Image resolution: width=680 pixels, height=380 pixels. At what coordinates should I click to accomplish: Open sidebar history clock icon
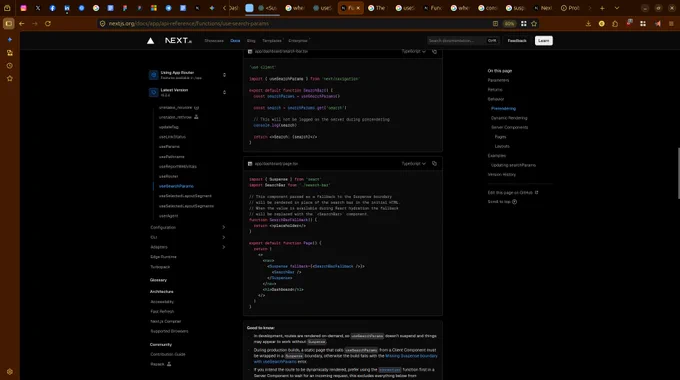click(x=10, y=66)
